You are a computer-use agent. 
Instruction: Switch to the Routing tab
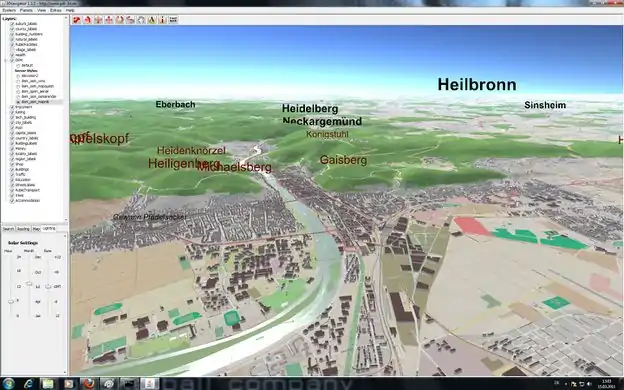coord(23,229)
